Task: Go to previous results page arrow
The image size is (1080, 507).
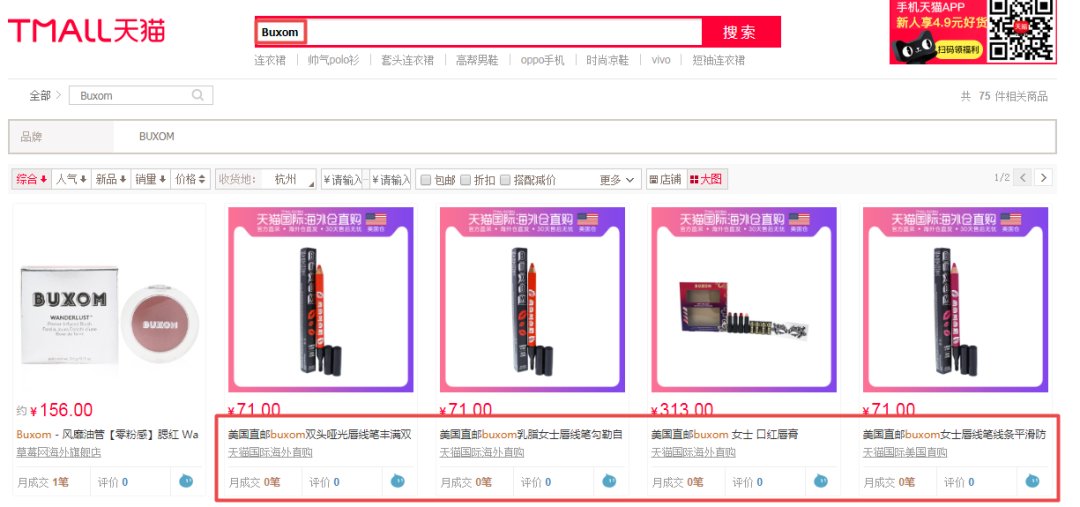Action: [x=1023, y=178]
